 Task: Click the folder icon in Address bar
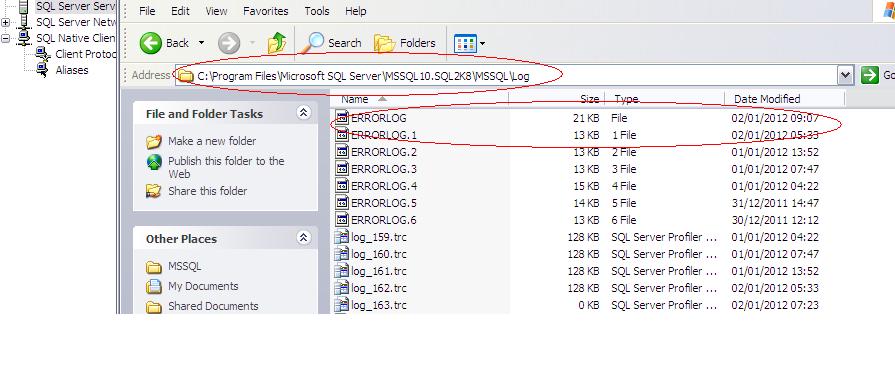tap(186, 76)
